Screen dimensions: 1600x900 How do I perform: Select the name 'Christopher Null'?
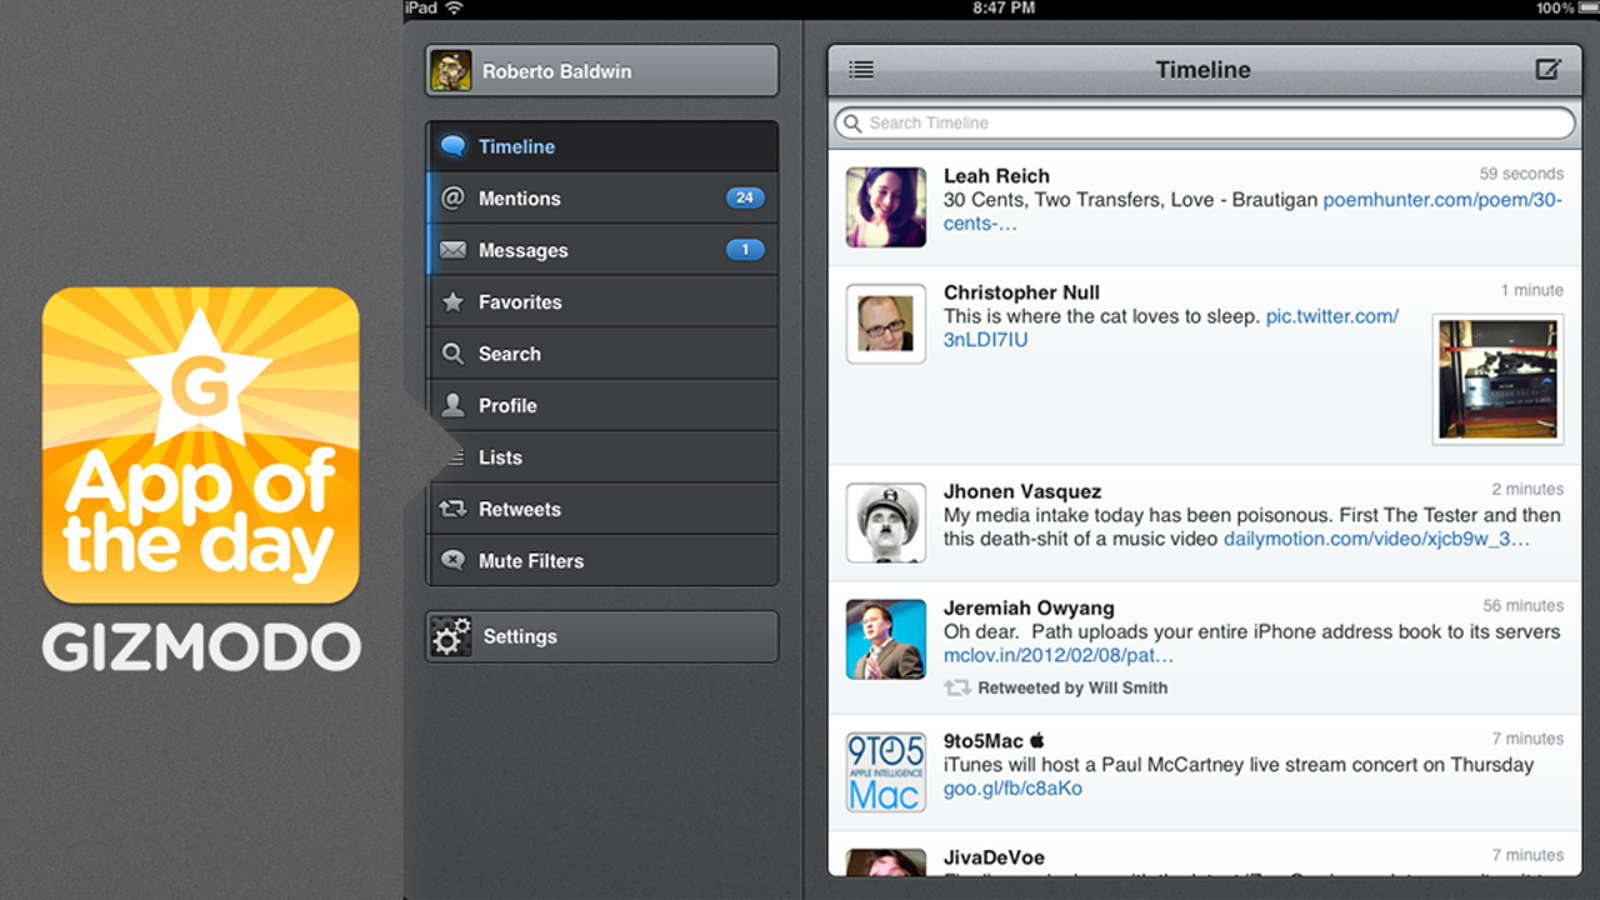click(1022, 293)
